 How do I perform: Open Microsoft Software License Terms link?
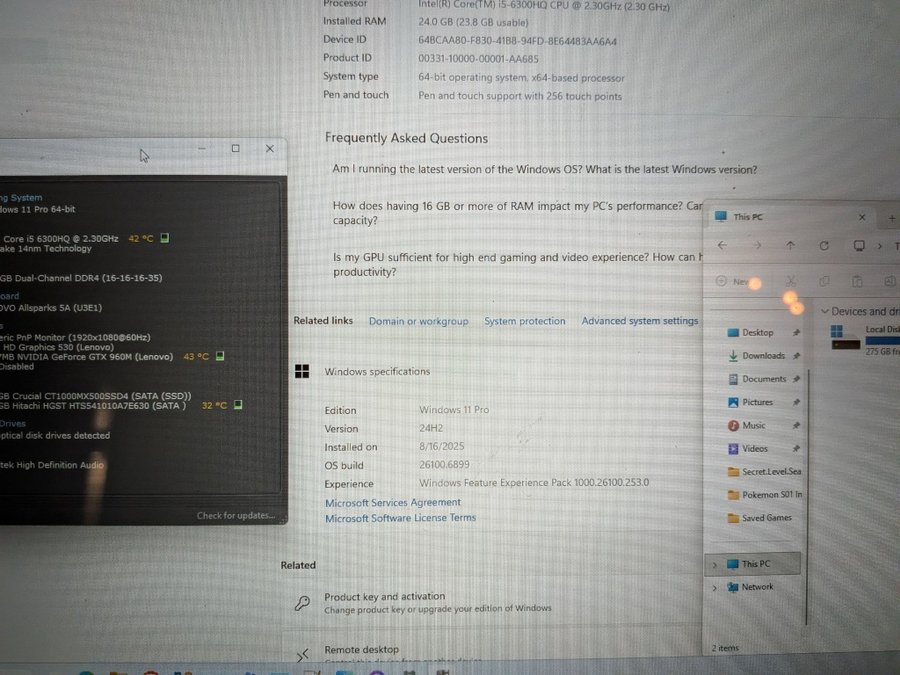point(400,518)
